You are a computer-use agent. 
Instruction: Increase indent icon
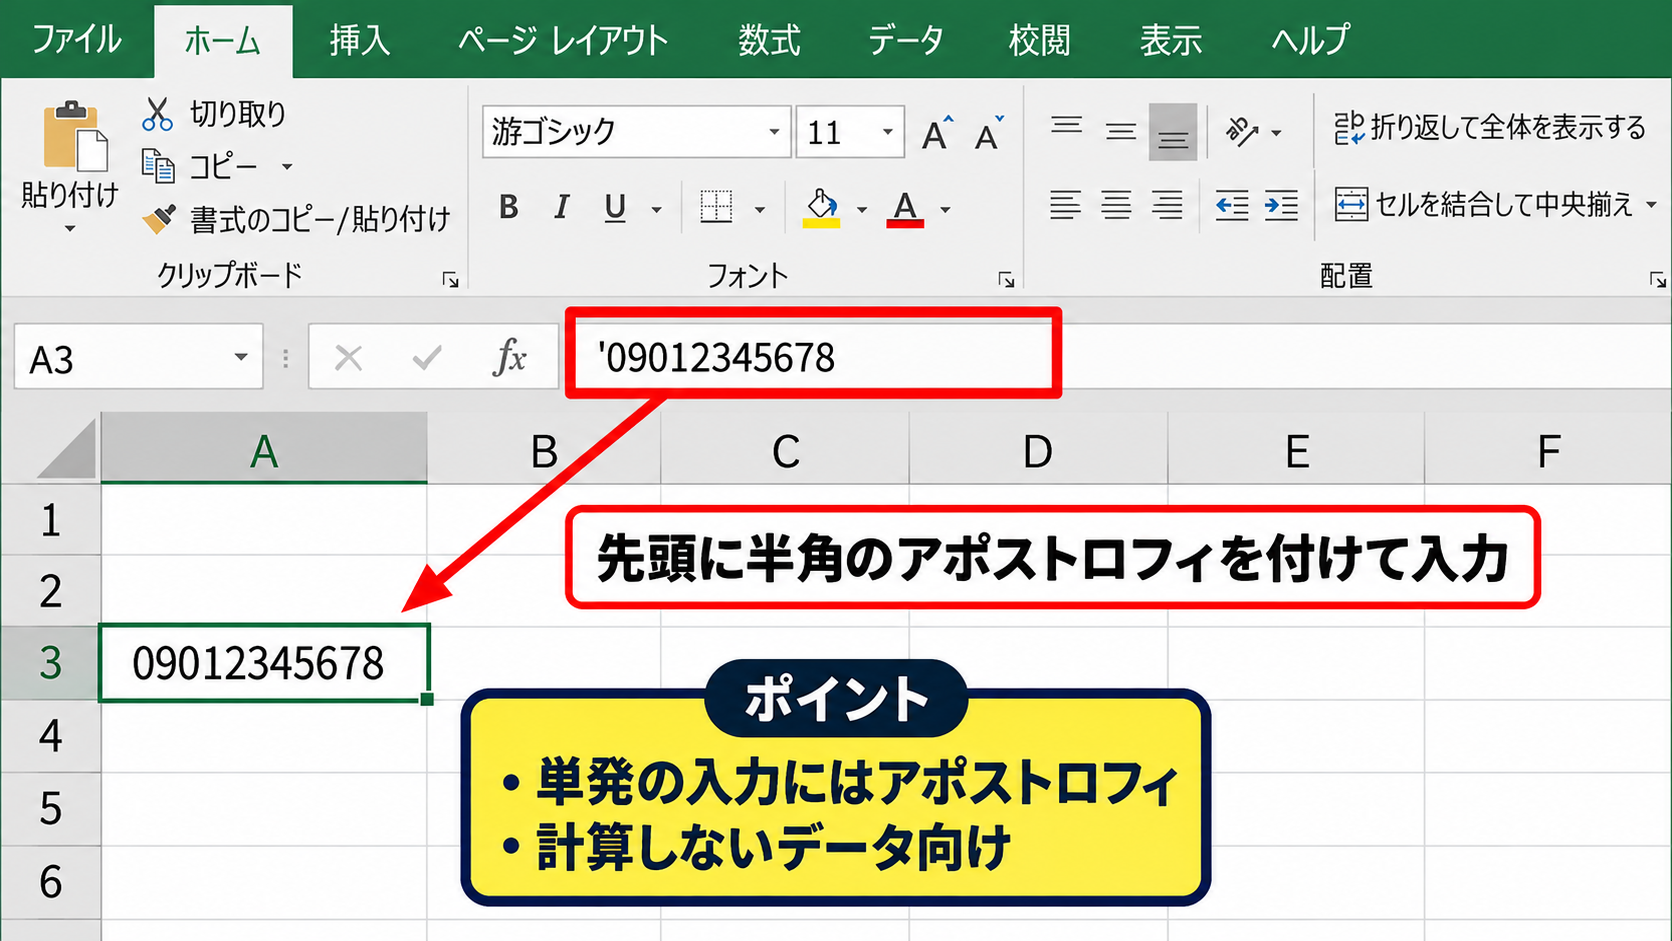click(1281, 205)
